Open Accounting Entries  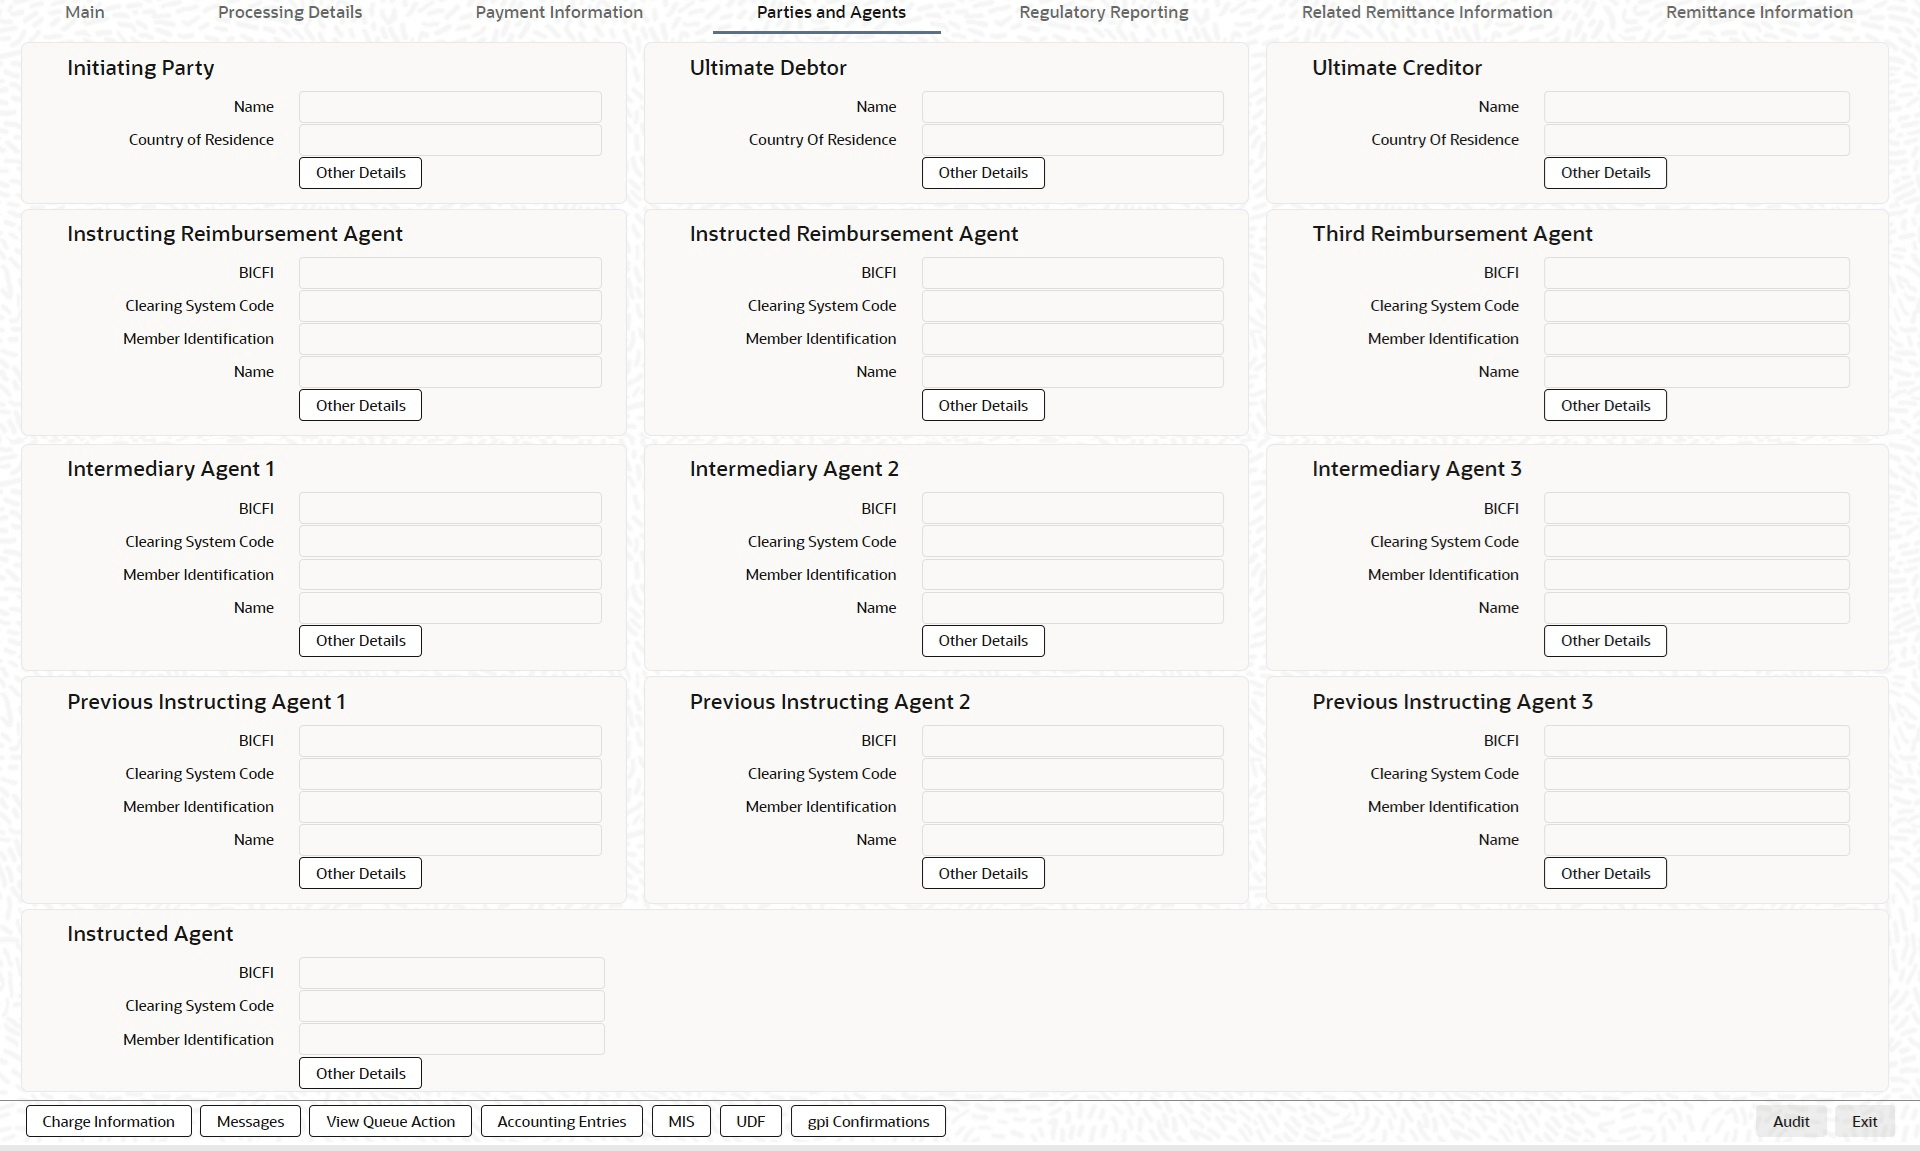561,1121
